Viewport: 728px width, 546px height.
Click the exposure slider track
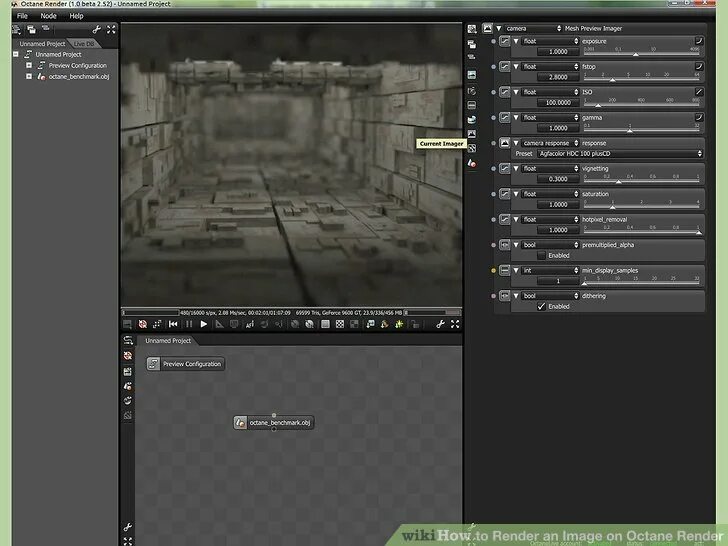coord(642,53)
